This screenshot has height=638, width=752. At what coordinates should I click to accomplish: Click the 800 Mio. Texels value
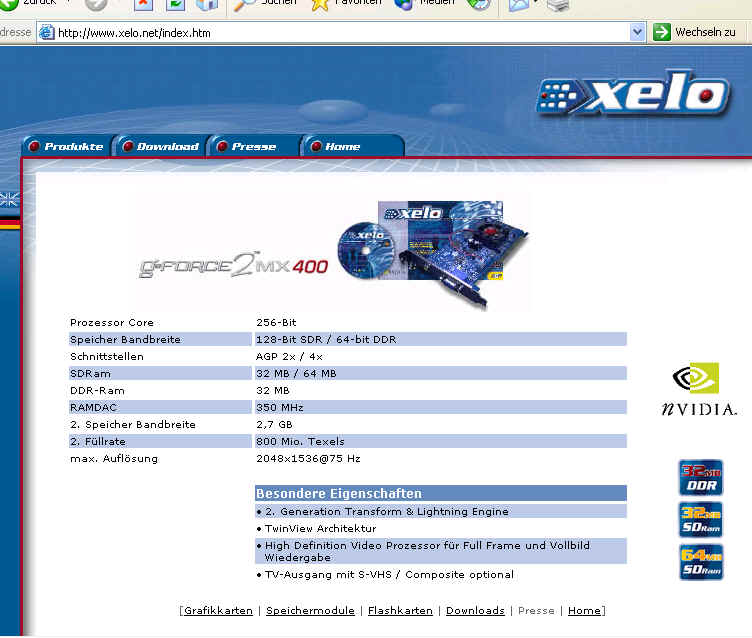[x=300, y=441]
